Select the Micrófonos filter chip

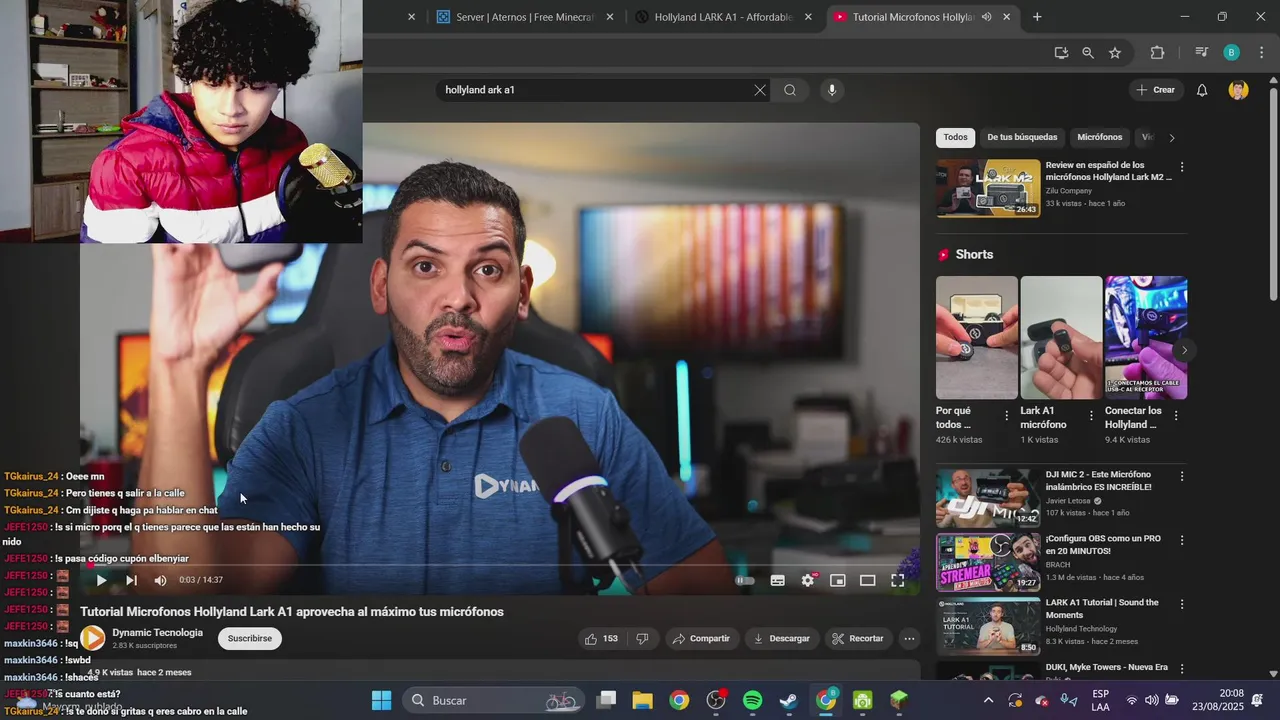1100,137
